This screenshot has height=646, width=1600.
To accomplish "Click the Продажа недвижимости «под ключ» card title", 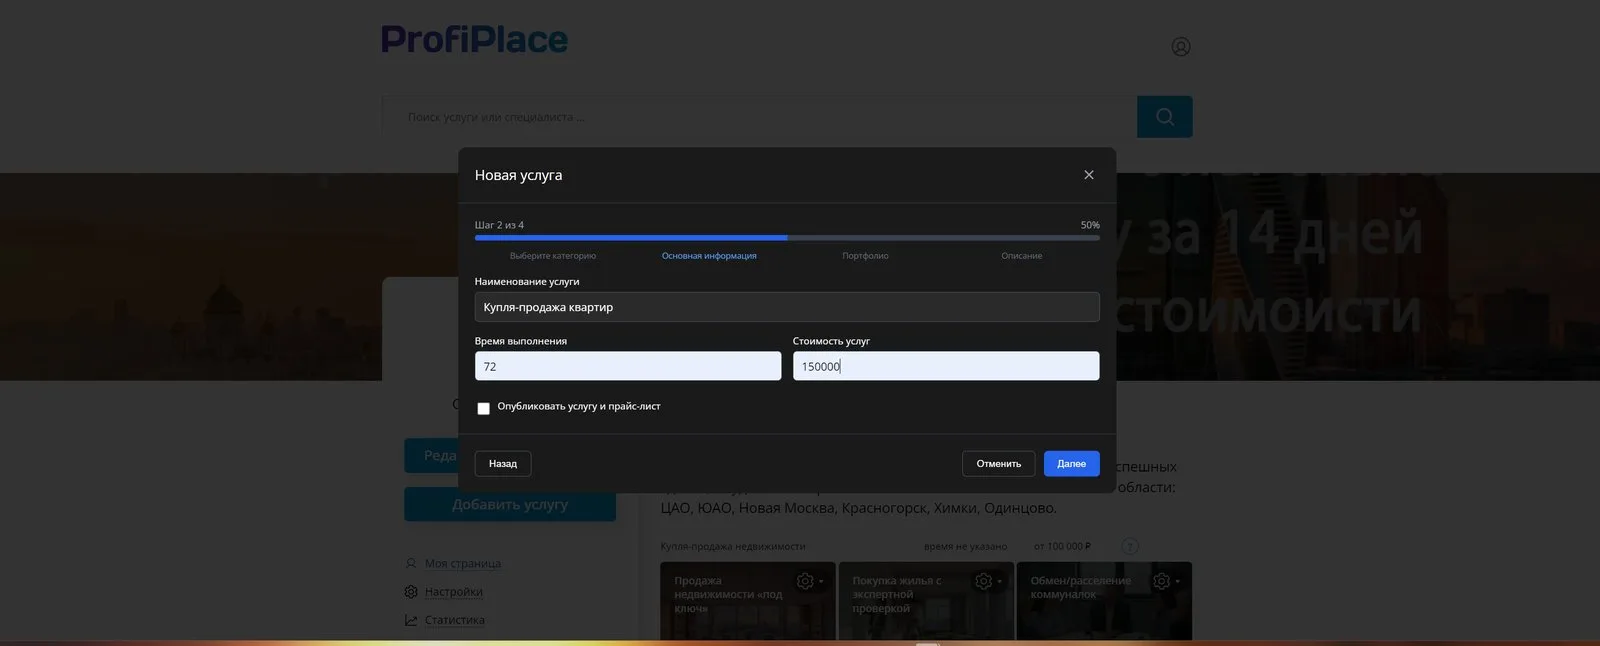I will [x=728, y=594].
